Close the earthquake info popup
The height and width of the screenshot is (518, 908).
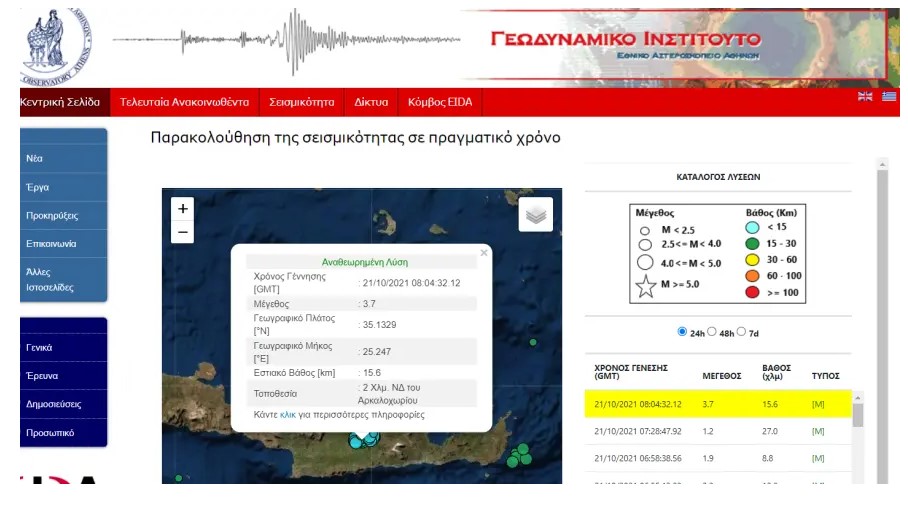484,253
